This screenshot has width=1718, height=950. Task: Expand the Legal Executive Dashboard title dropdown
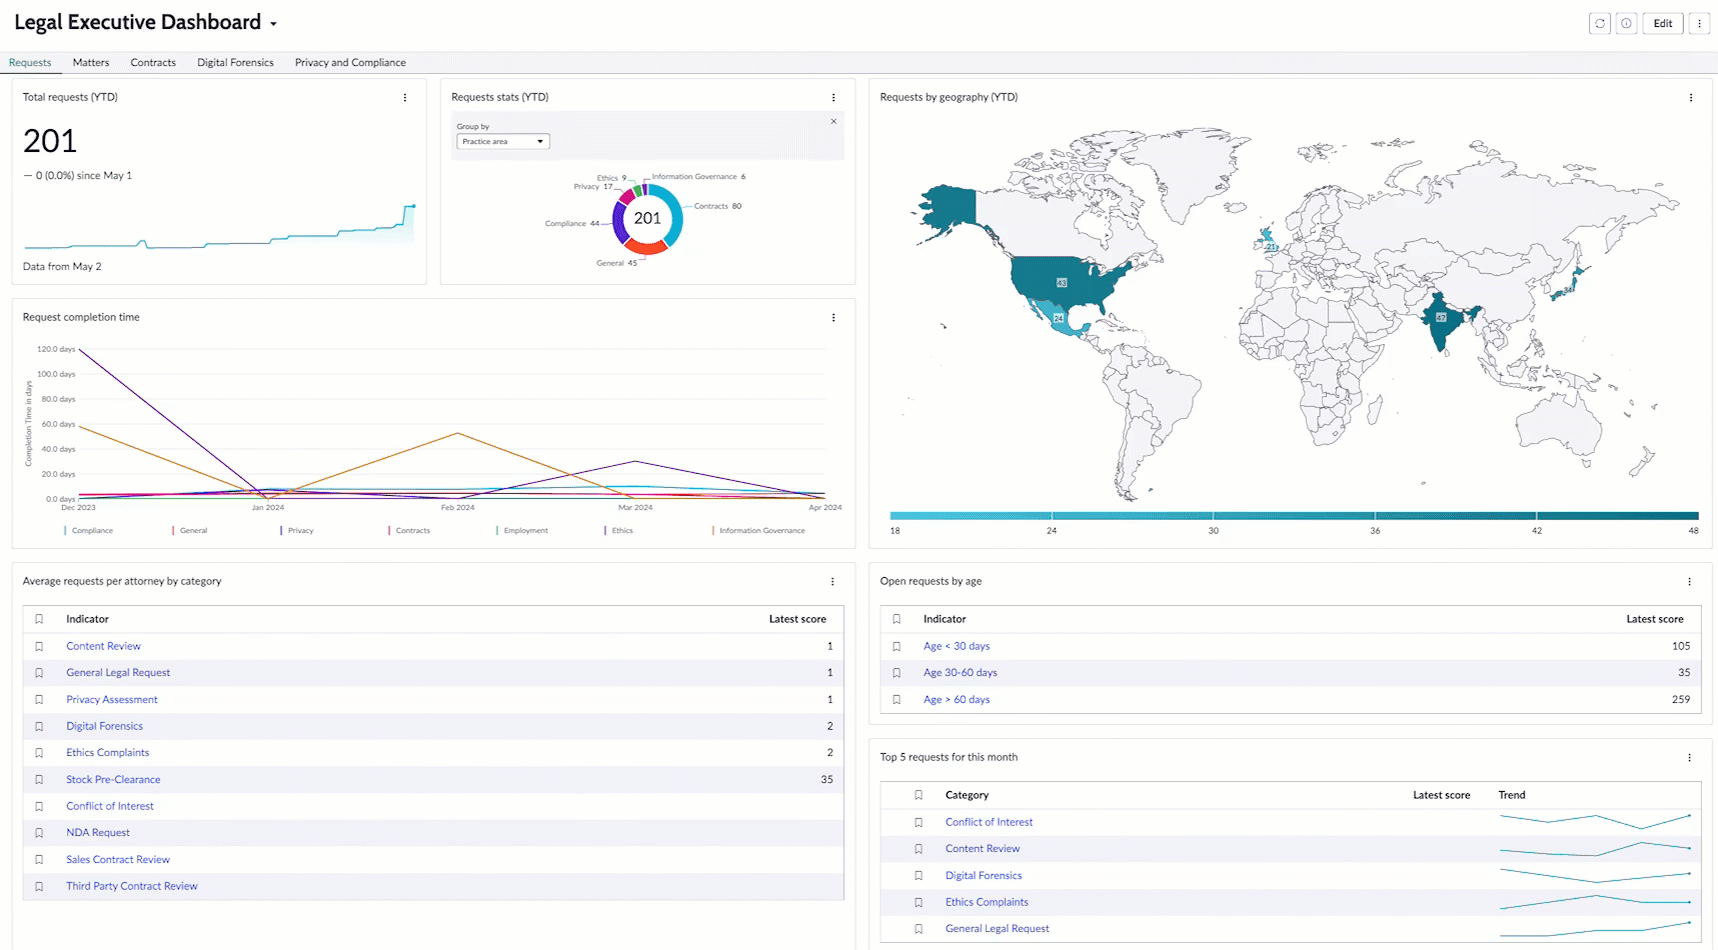click(x=273, y=24)
